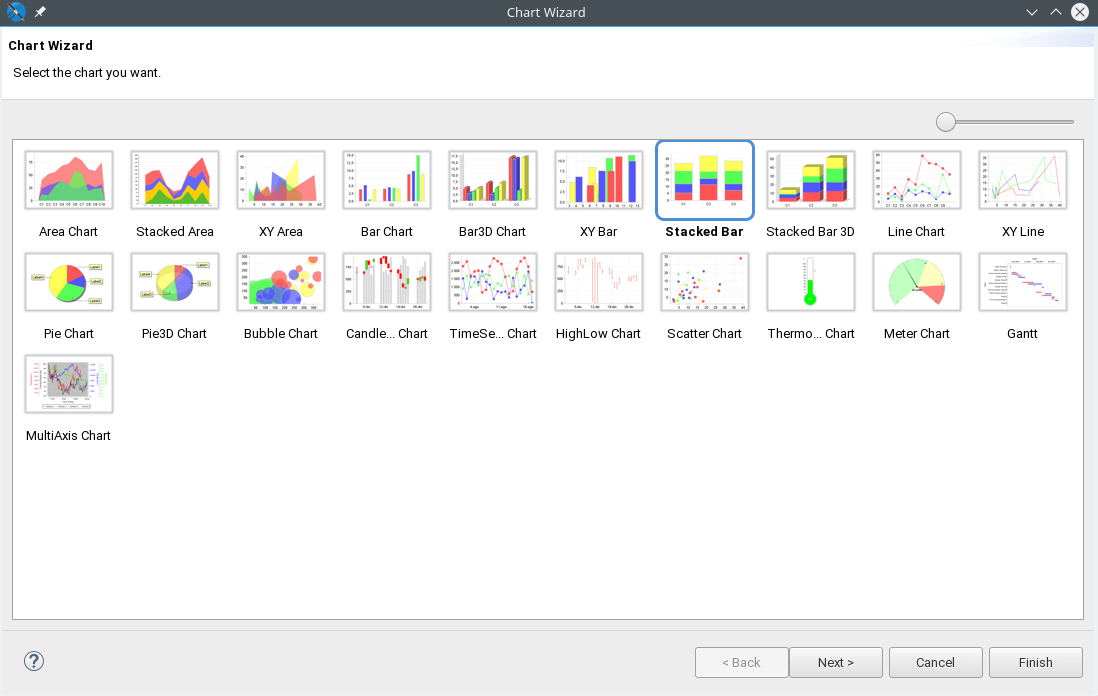The height and width of the screenshot is (696, 1098).
Task: Select the Pie Chart icon
Action: 69,282
